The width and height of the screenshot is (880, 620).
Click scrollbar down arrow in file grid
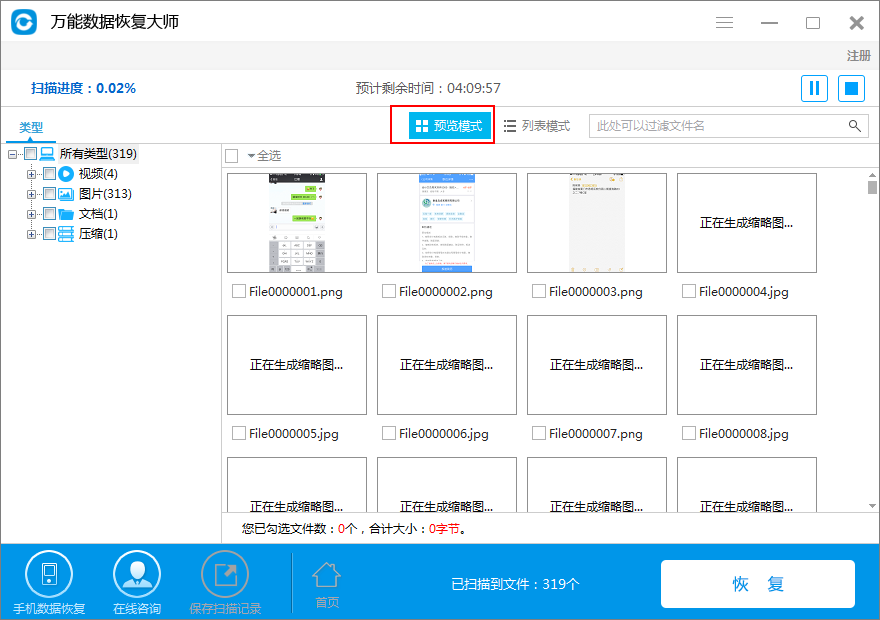pyautogui.click(x=872, y=506)
